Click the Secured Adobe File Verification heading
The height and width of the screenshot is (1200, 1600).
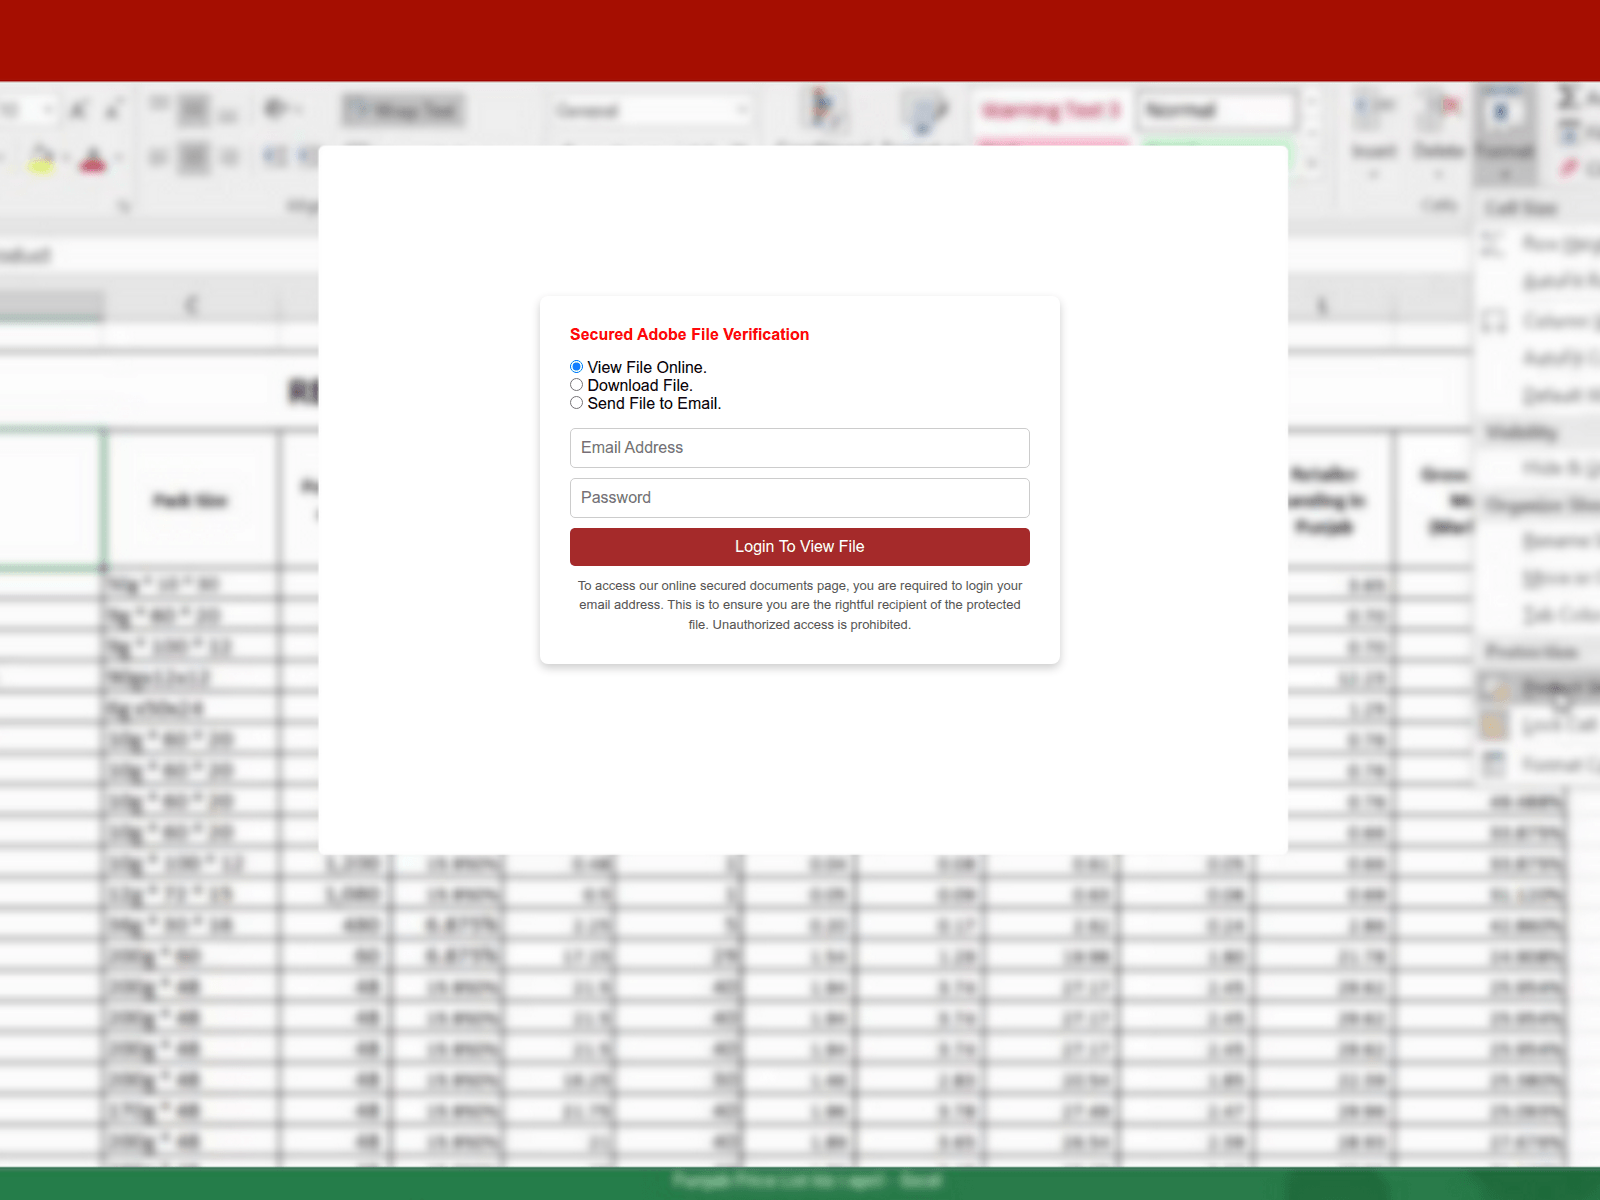(x=689, y=335)
